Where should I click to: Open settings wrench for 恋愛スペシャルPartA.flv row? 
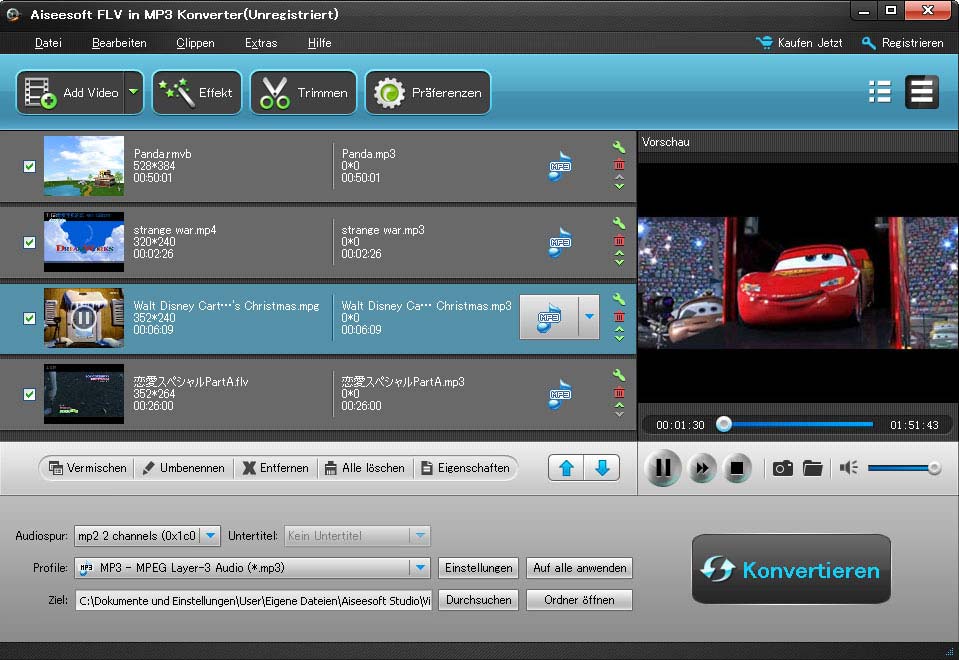(619, 374)
